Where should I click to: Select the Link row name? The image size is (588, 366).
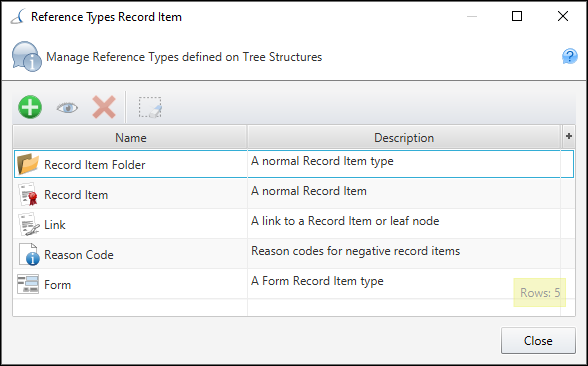pyautogui.click(x=55, y=225)
